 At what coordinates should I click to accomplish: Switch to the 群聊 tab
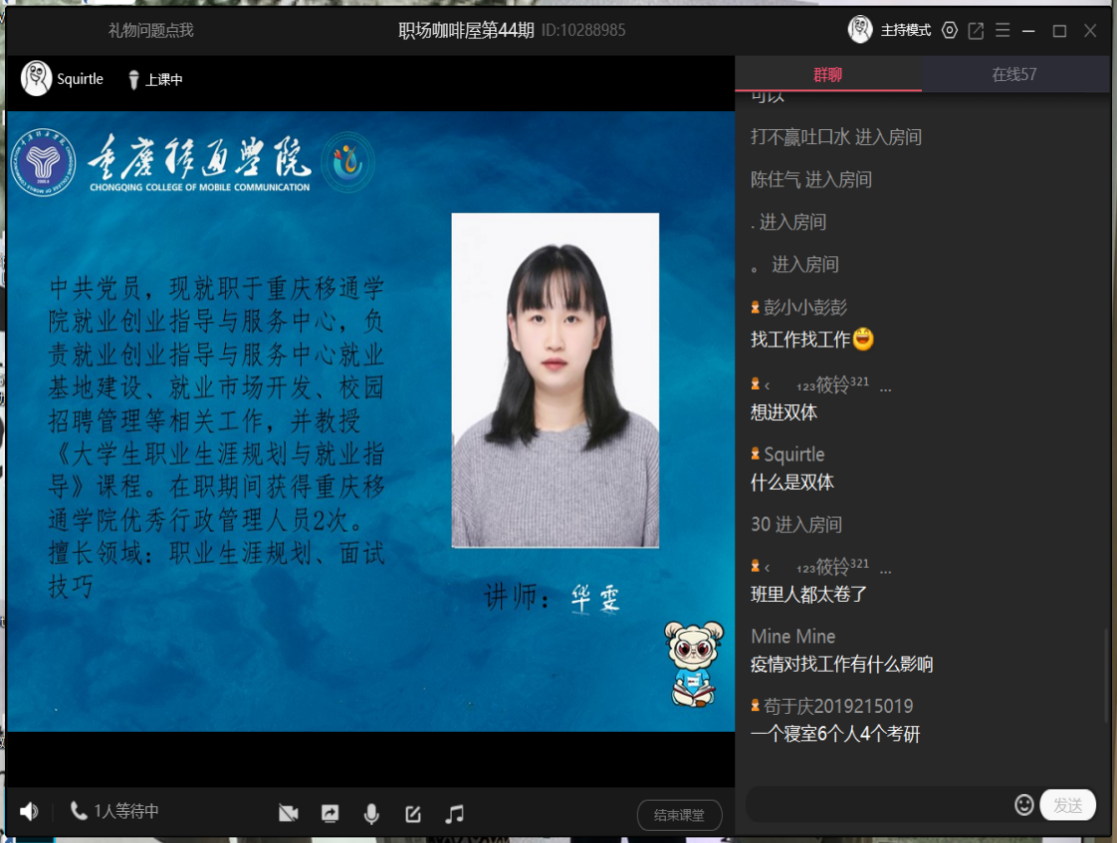coord(828,75)
